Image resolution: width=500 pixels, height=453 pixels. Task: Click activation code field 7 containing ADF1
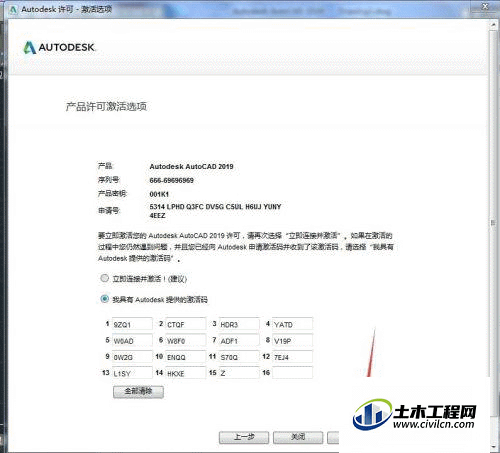tap(239, 340)
